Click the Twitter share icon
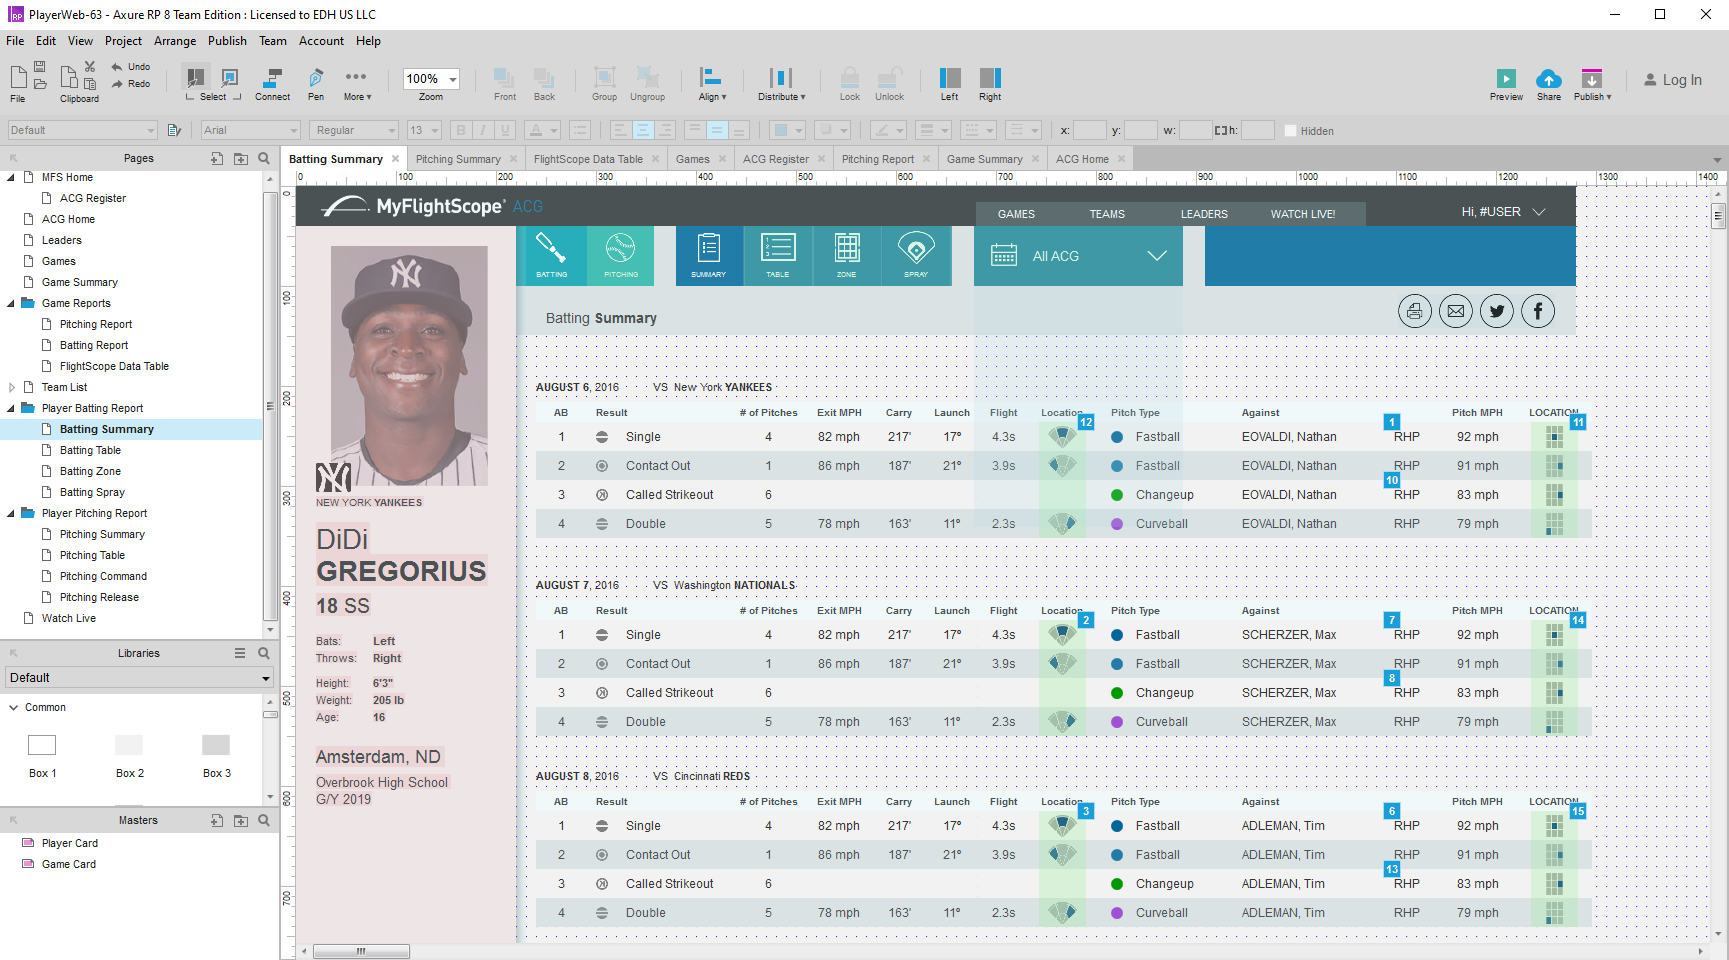 tap(1496, 311)
